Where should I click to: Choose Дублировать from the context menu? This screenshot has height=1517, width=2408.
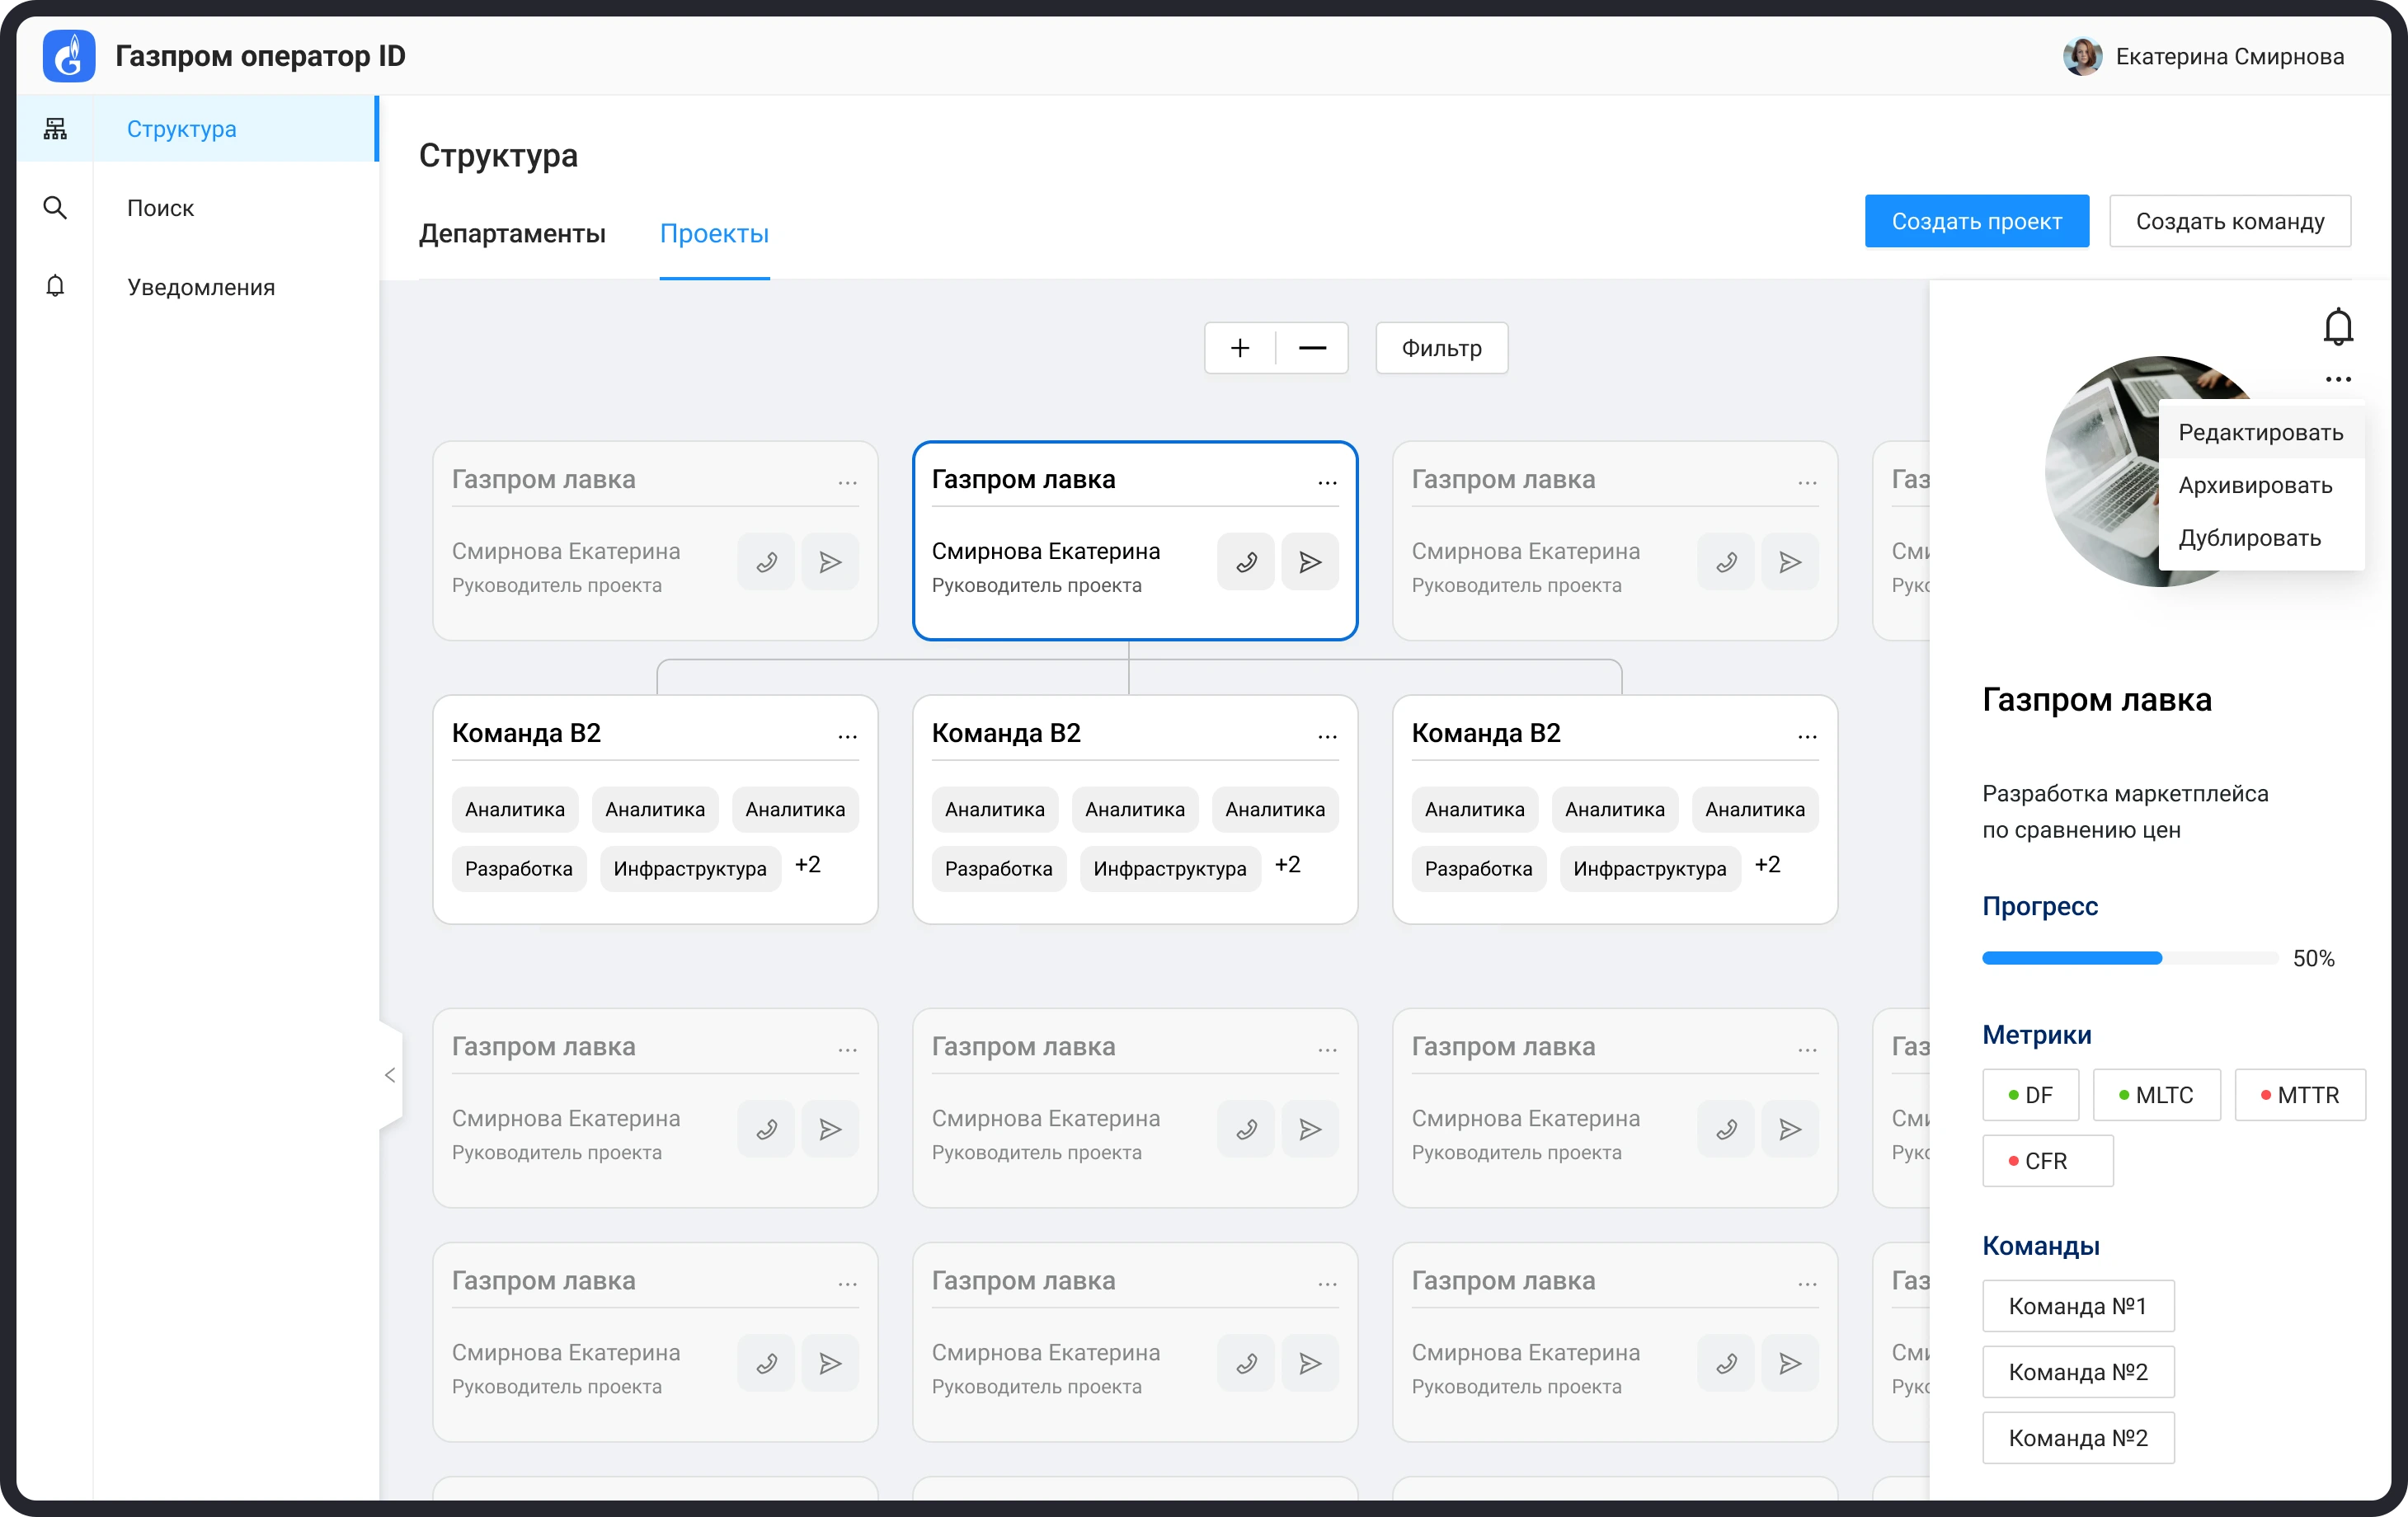pos(2261,538)
